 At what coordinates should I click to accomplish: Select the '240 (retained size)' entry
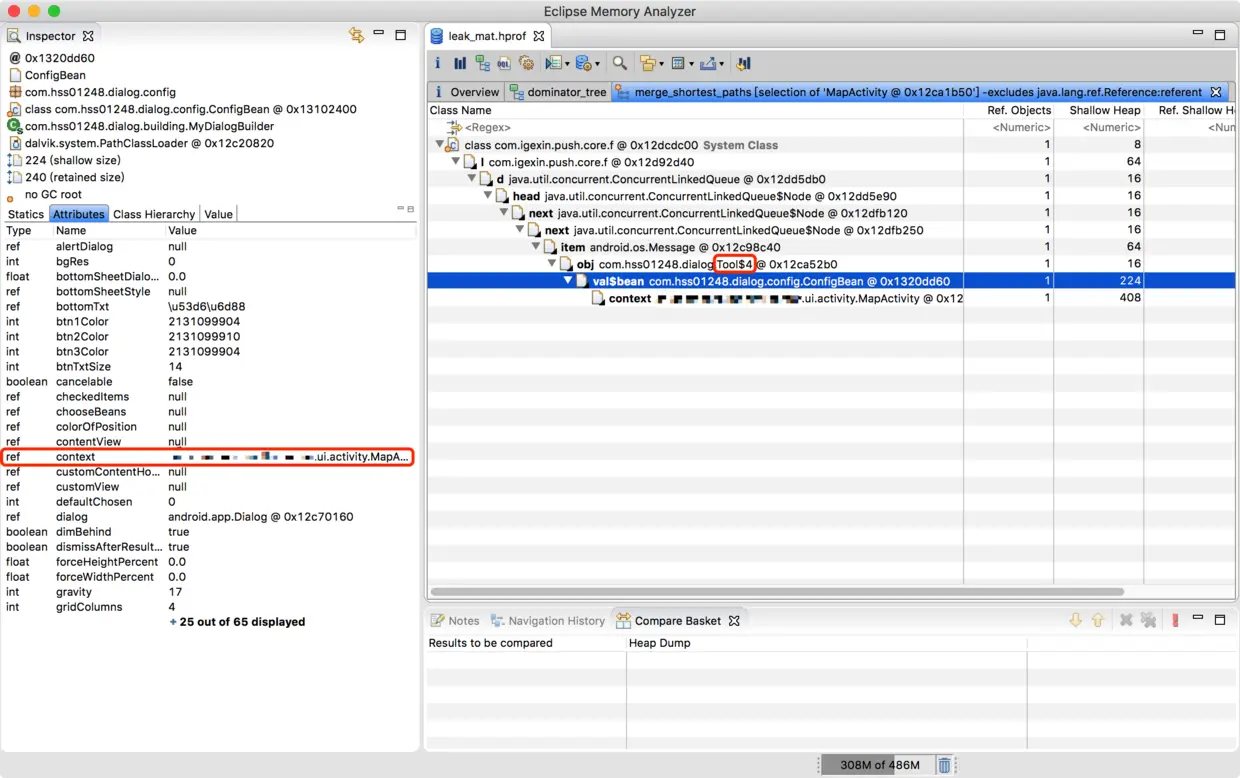tap(66, 177)
